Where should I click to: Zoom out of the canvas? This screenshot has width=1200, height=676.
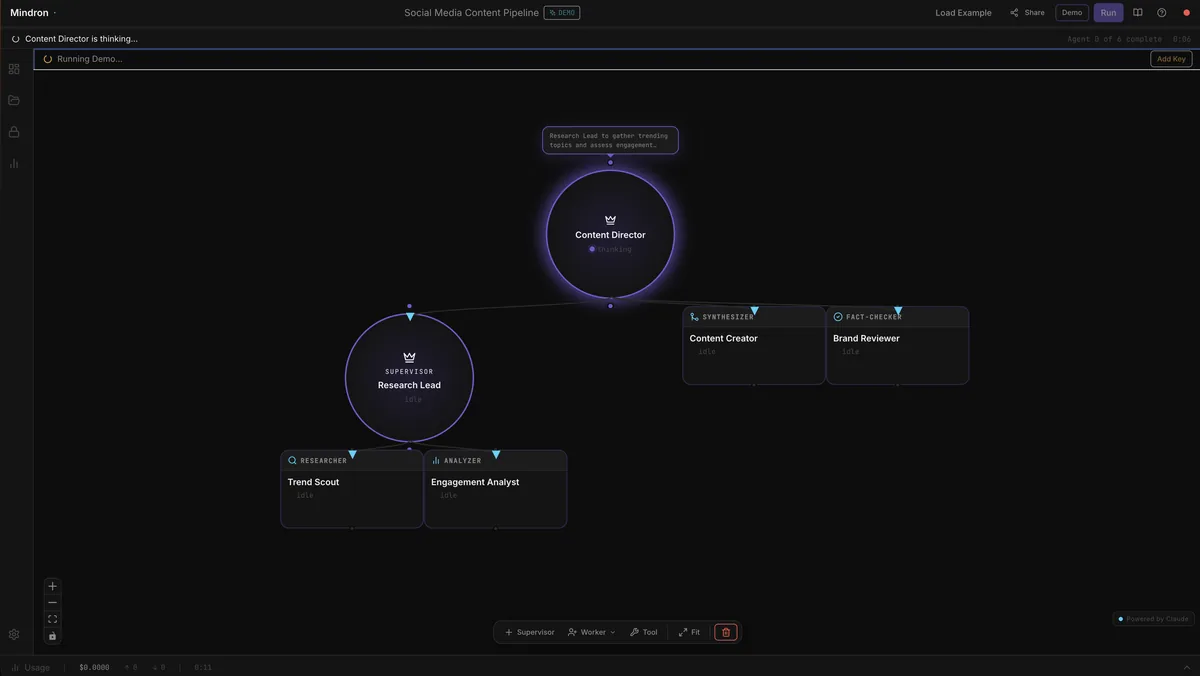[53, 603]
